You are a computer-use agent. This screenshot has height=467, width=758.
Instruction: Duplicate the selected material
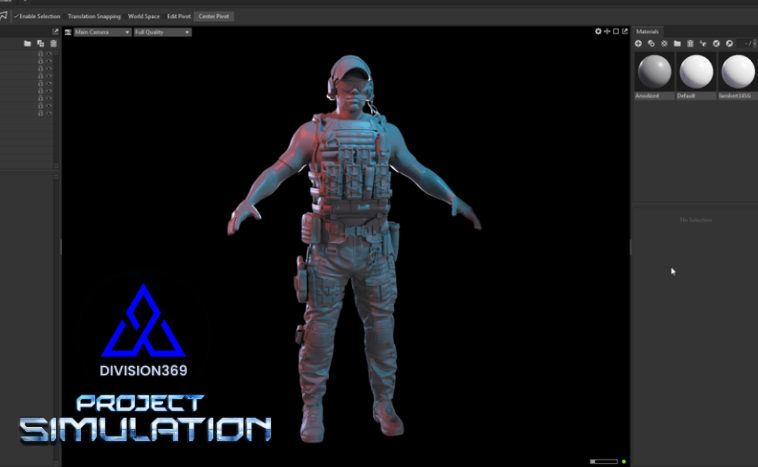(651, 44)
